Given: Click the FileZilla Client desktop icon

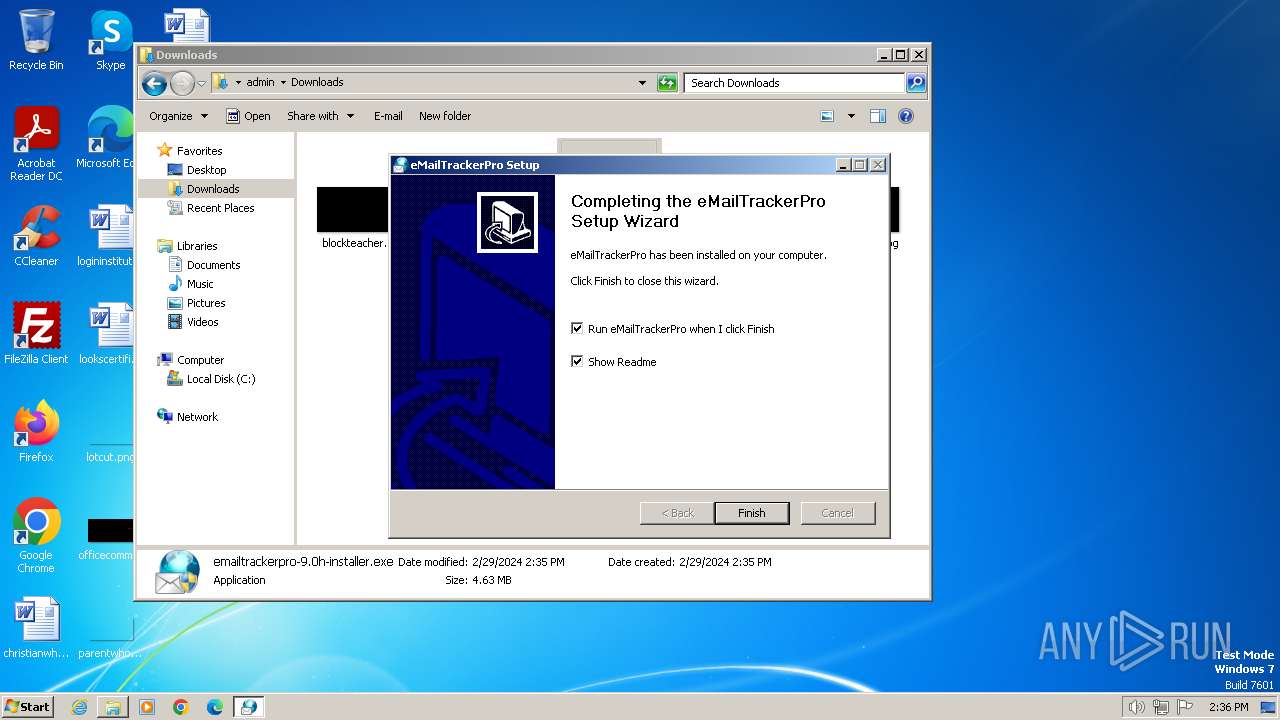Looking at the screenshot, I should tap(36, 333).
